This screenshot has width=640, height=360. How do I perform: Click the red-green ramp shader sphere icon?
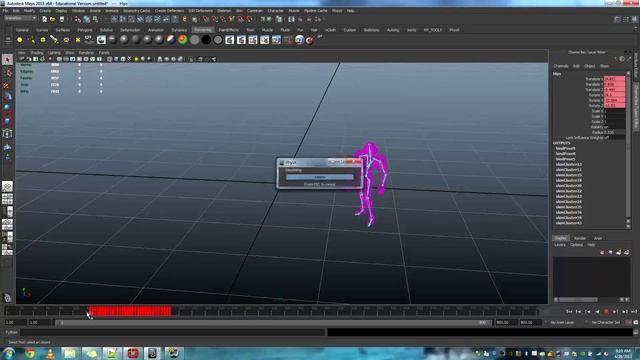182,40
